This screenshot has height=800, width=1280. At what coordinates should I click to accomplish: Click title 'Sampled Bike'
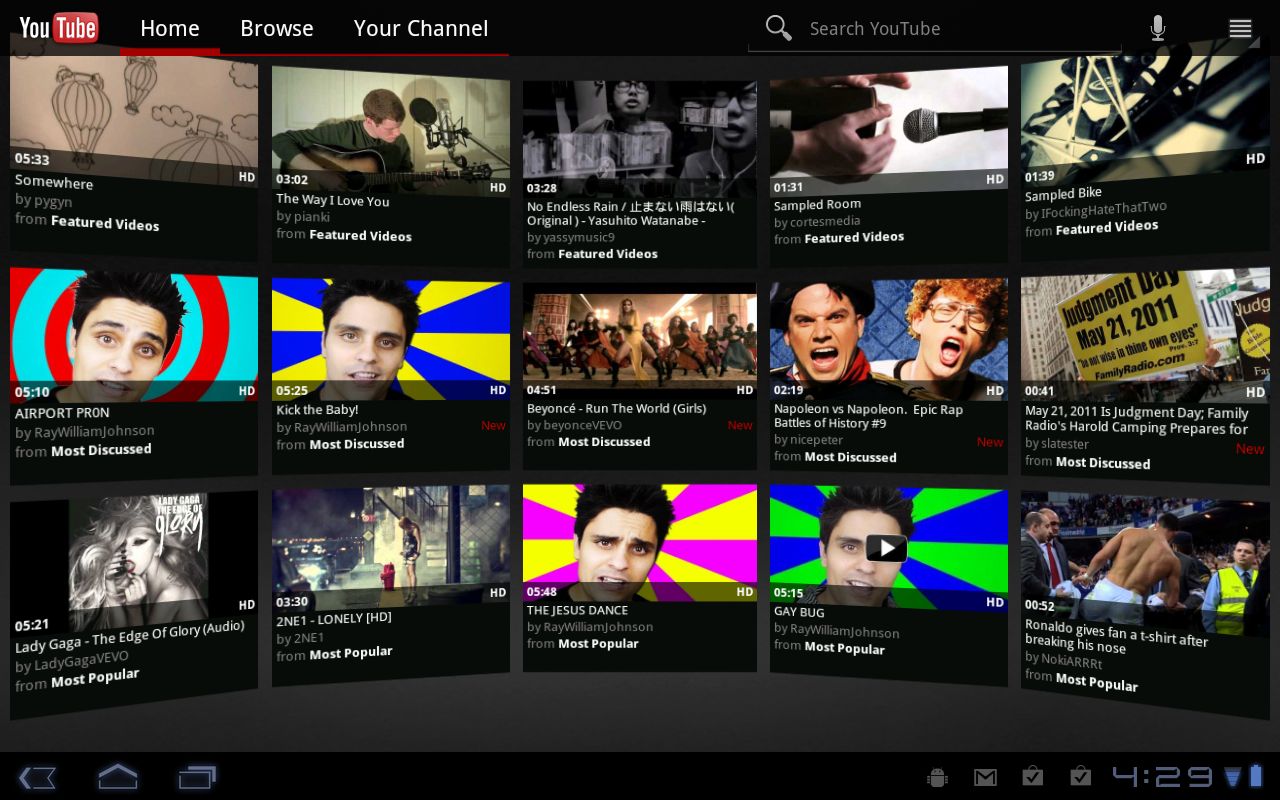coord(1063,194)
